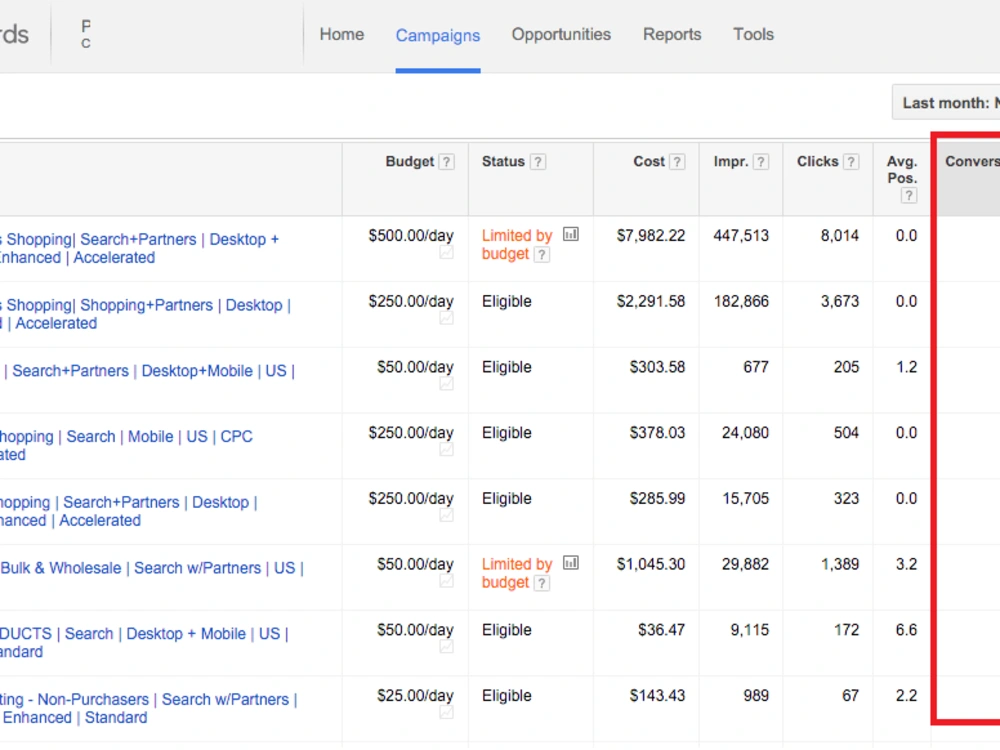Sort the table by the Cost column header
The height and width of the screenshot is (750, 1000).
pyautogui.click(x=649, y=162)
